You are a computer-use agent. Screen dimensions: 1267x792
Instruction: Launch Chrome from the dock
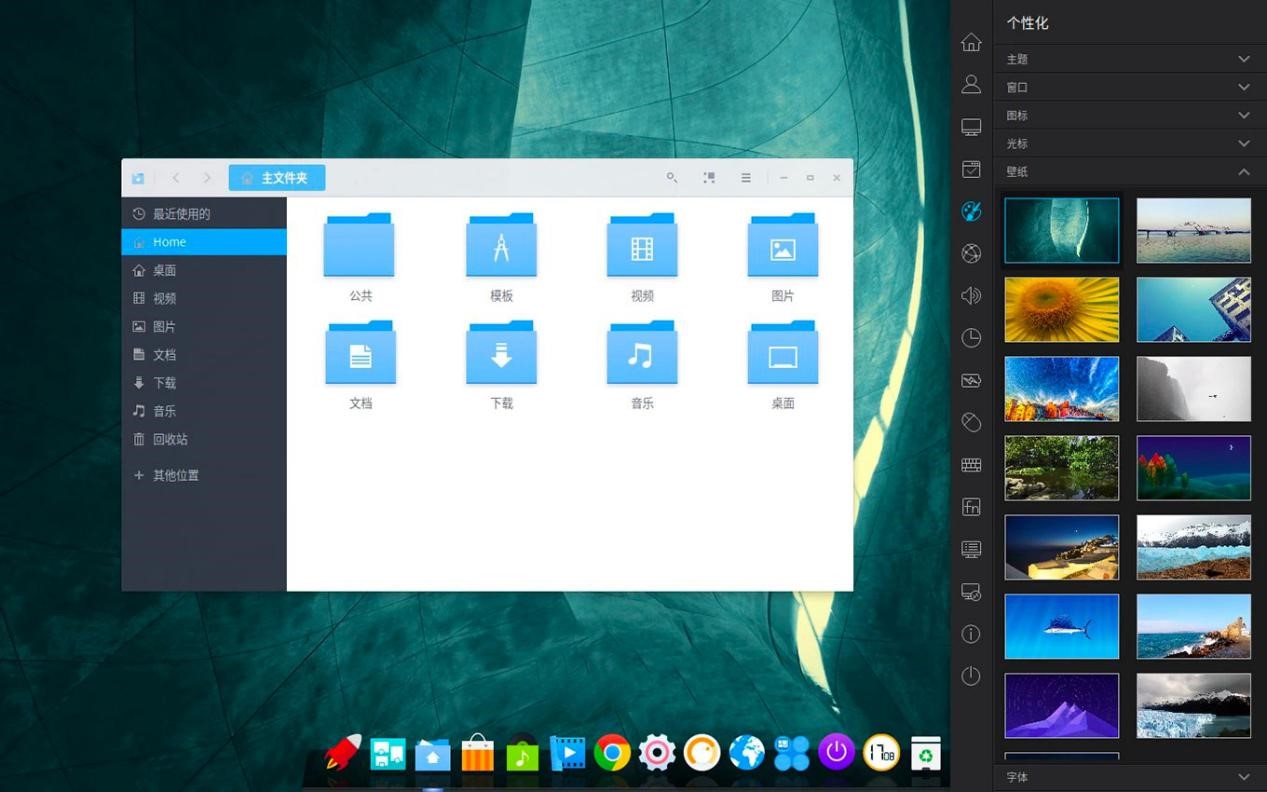pyautogui.click(x=612, y=753)
